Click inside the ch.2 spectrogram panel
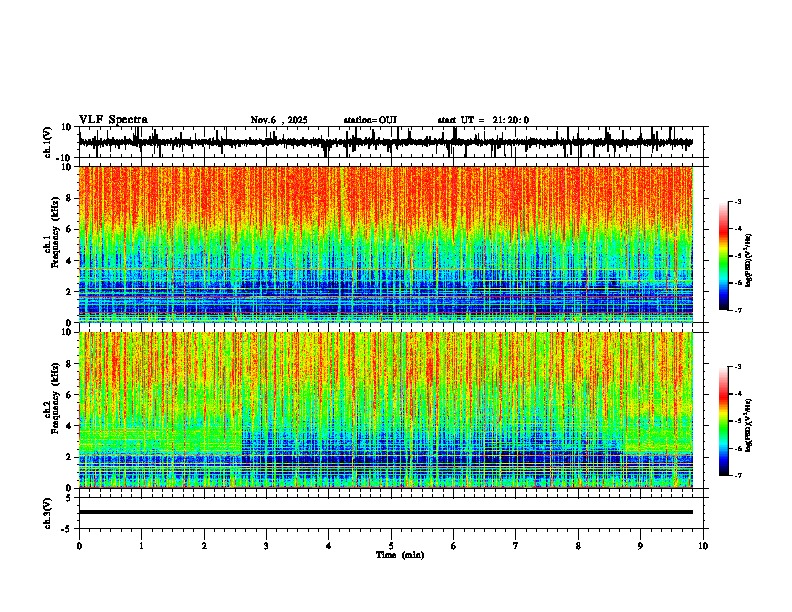 pos(386,410)
